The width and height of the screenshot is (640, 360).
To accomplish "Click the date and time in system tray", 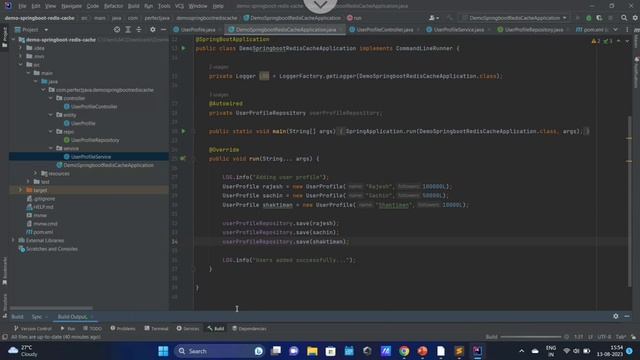I will pos(611,351).
